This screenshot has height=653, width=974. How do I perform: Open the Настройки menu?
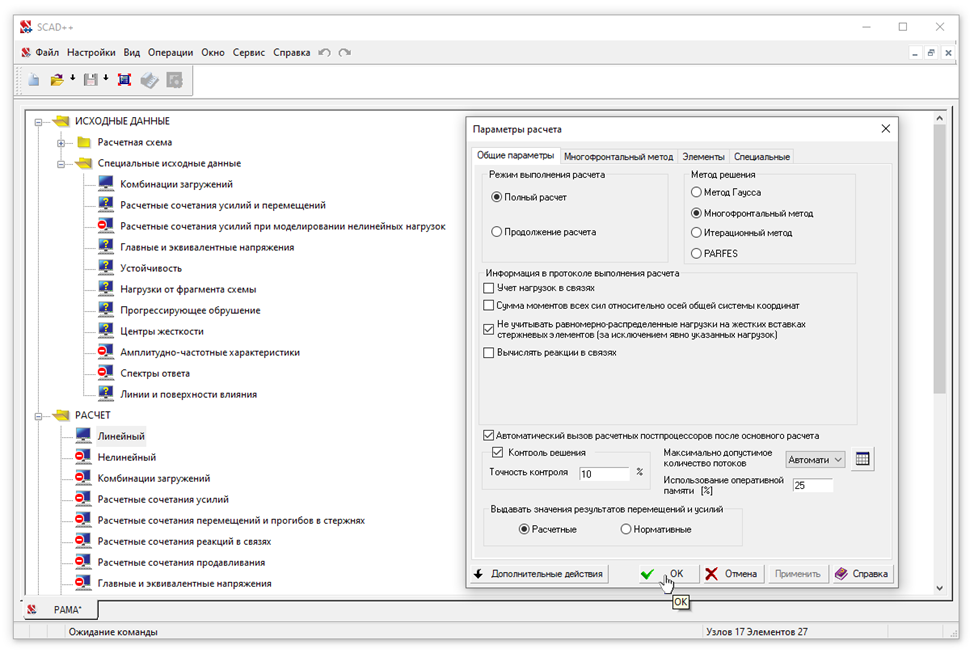[91, 53]
